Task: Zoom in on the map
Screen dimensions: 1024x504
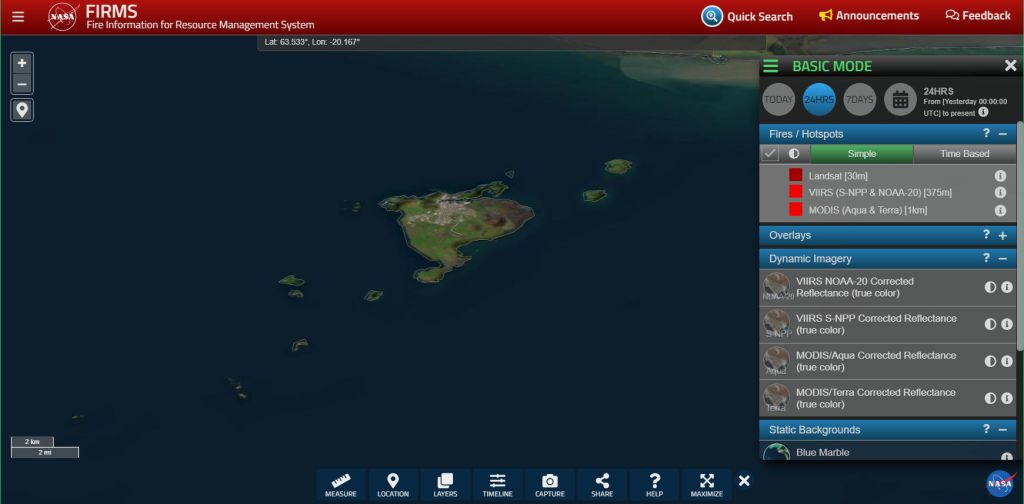Action: tap(22, 62)
